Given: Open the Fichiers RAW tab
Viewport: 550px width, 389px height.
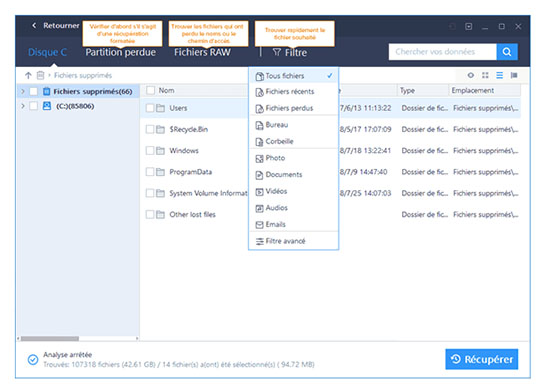Looking at the screenshot, I should click(x=202, y=52).
